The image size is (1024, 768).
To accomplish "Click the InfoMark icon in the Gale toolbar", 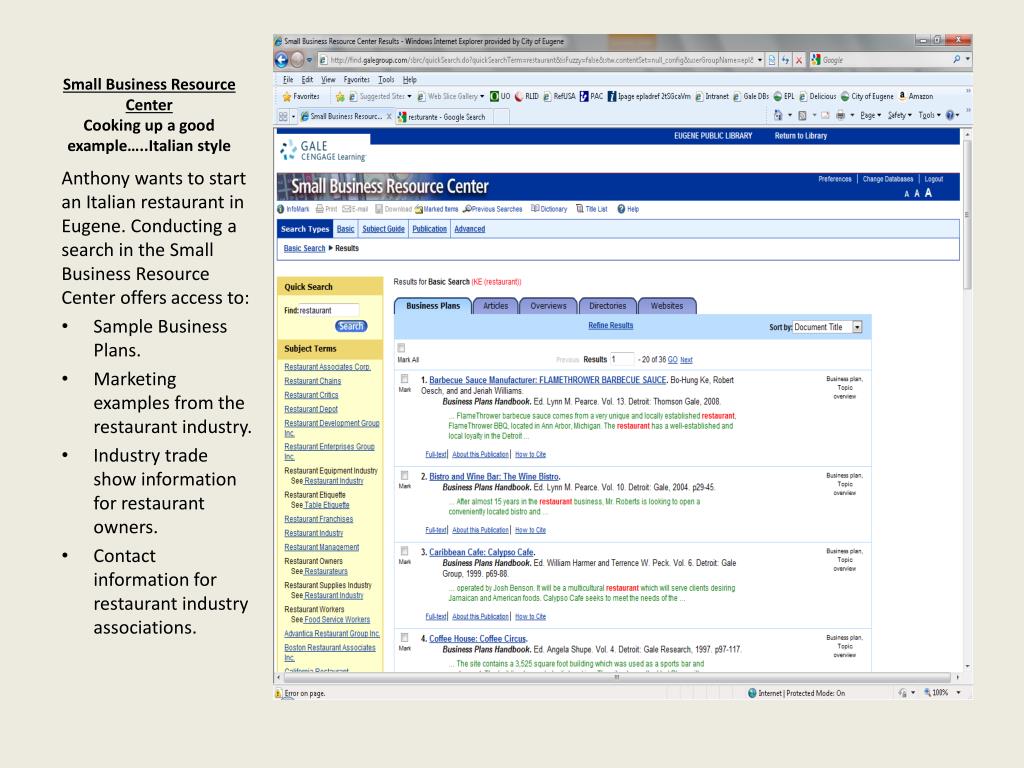I will 281,210.
